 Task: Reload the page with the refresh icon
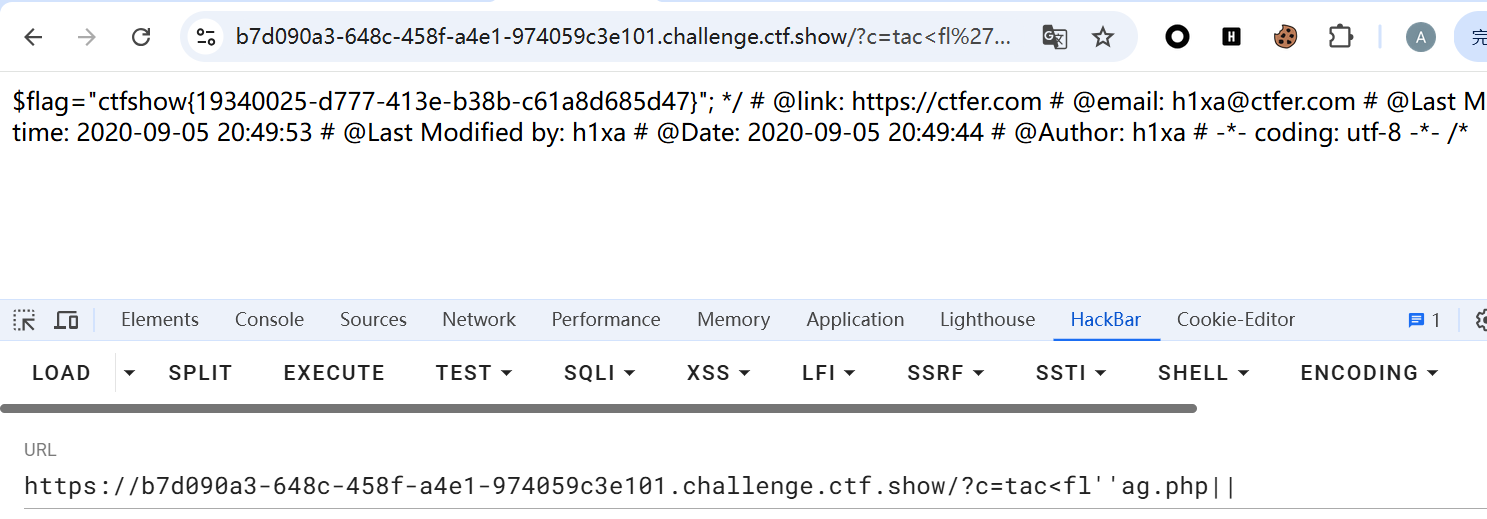point(141,38)
